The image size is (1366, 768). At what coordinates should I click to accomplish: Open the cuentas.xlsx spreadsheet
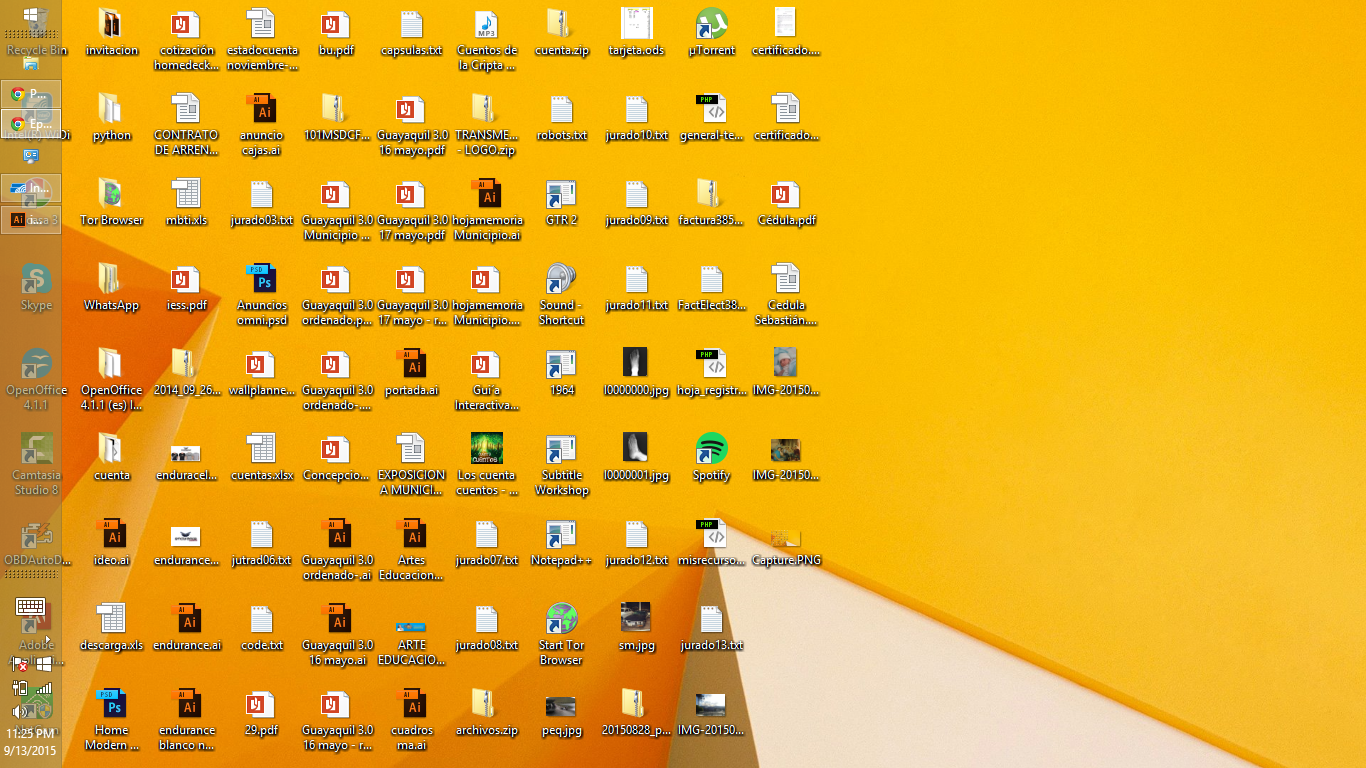coord(262,456)
